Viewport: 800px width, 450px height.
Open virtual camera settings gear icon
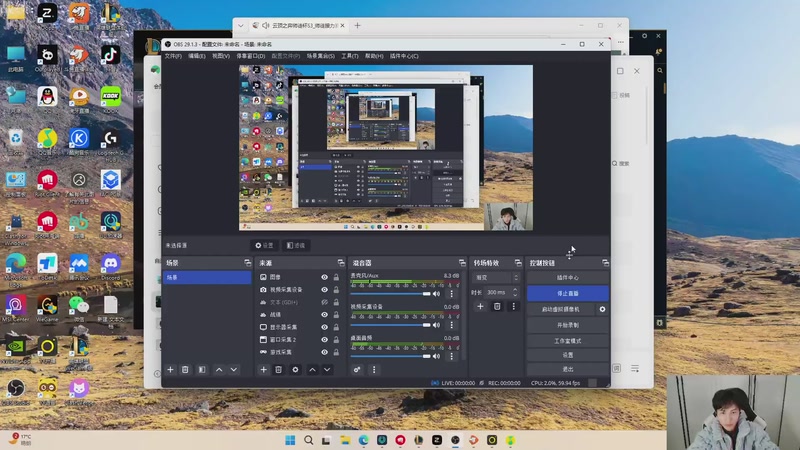tap(602, 309)
